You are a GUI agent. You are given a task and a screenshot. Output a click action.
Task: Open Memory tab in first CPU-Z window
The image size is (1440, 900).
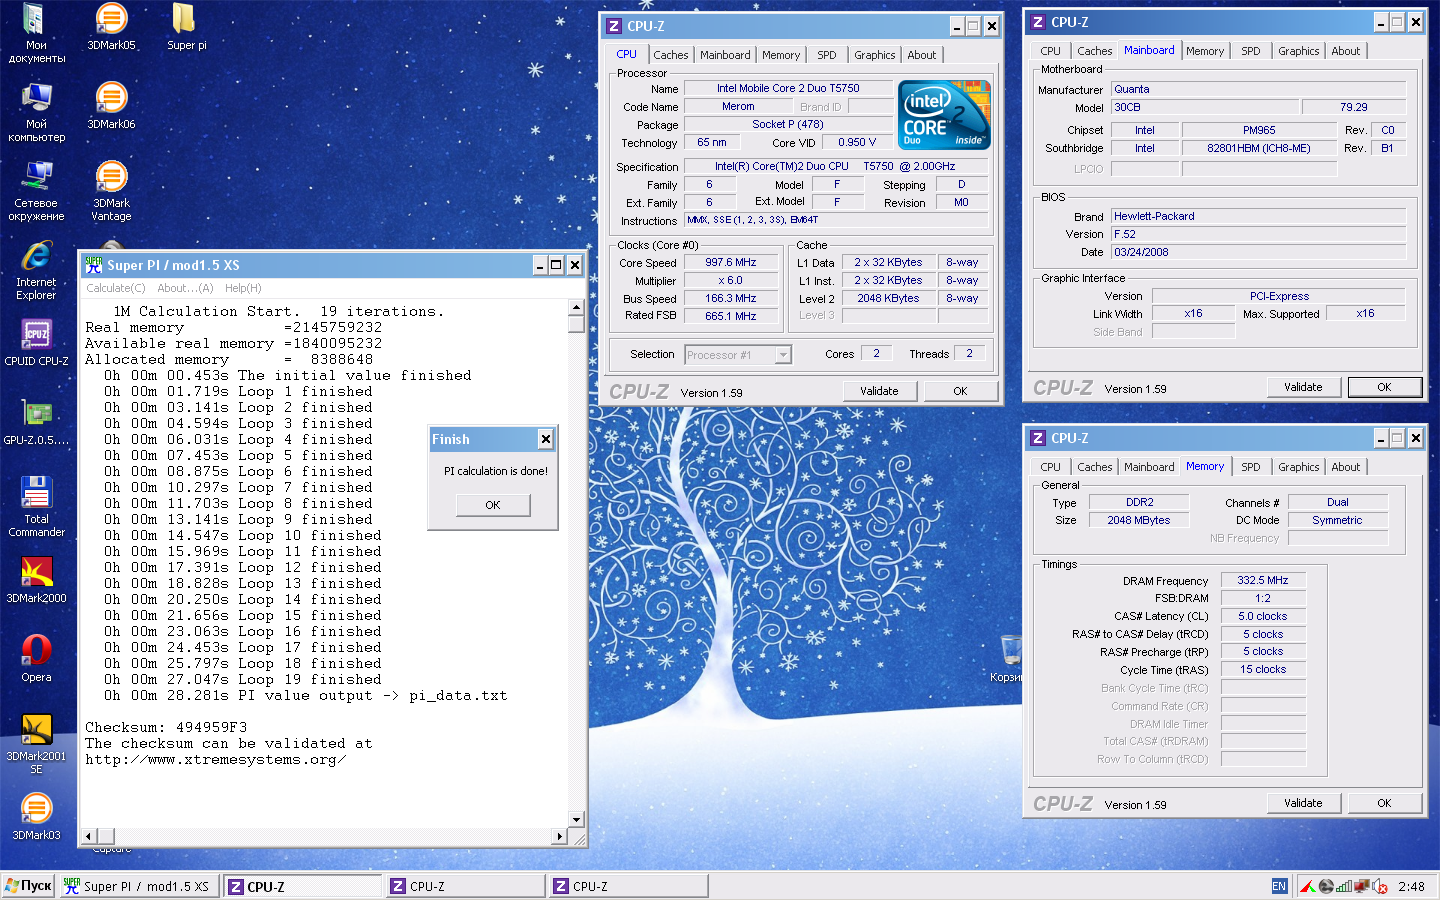click(781, 55)
